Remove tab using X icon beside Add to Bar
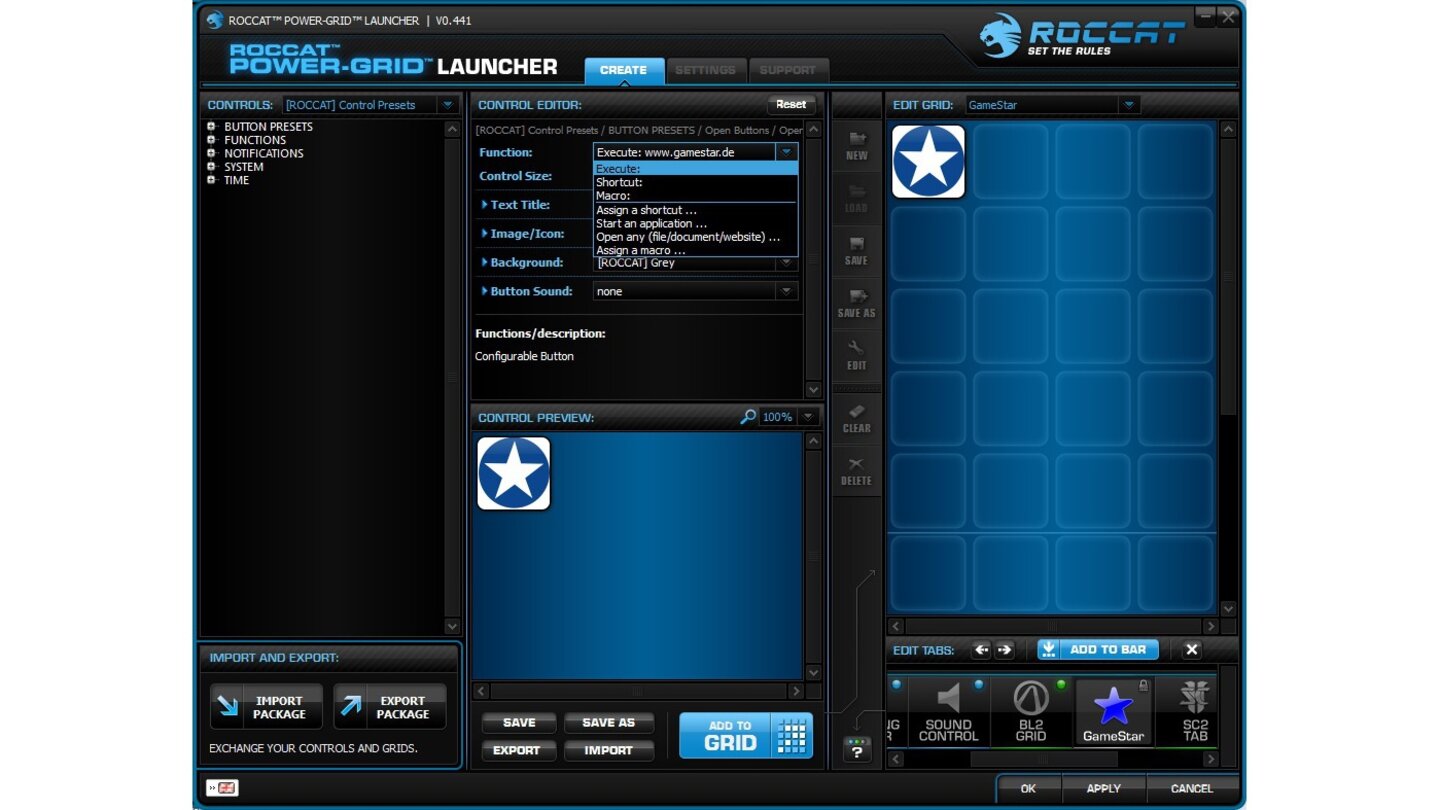1440x810 pixels. 1191,650
